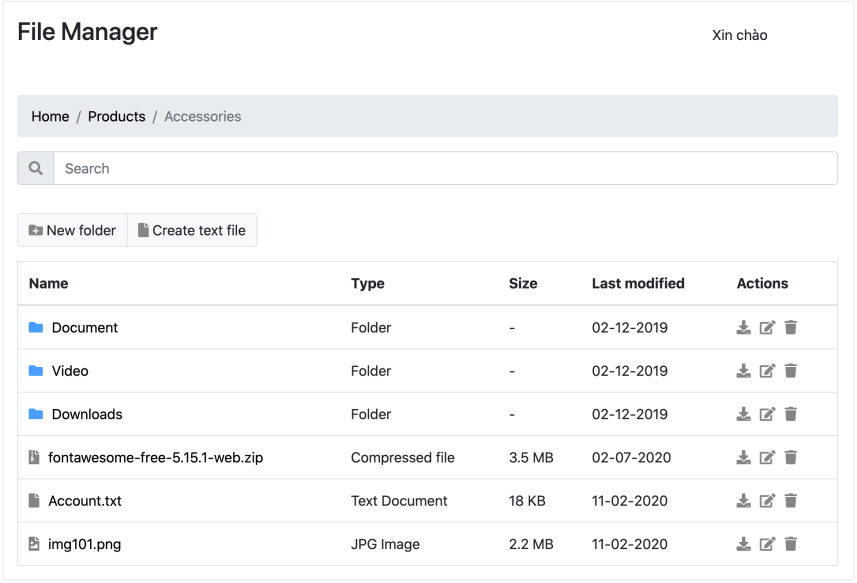Click the trash icon for Document

pos(791,328)
